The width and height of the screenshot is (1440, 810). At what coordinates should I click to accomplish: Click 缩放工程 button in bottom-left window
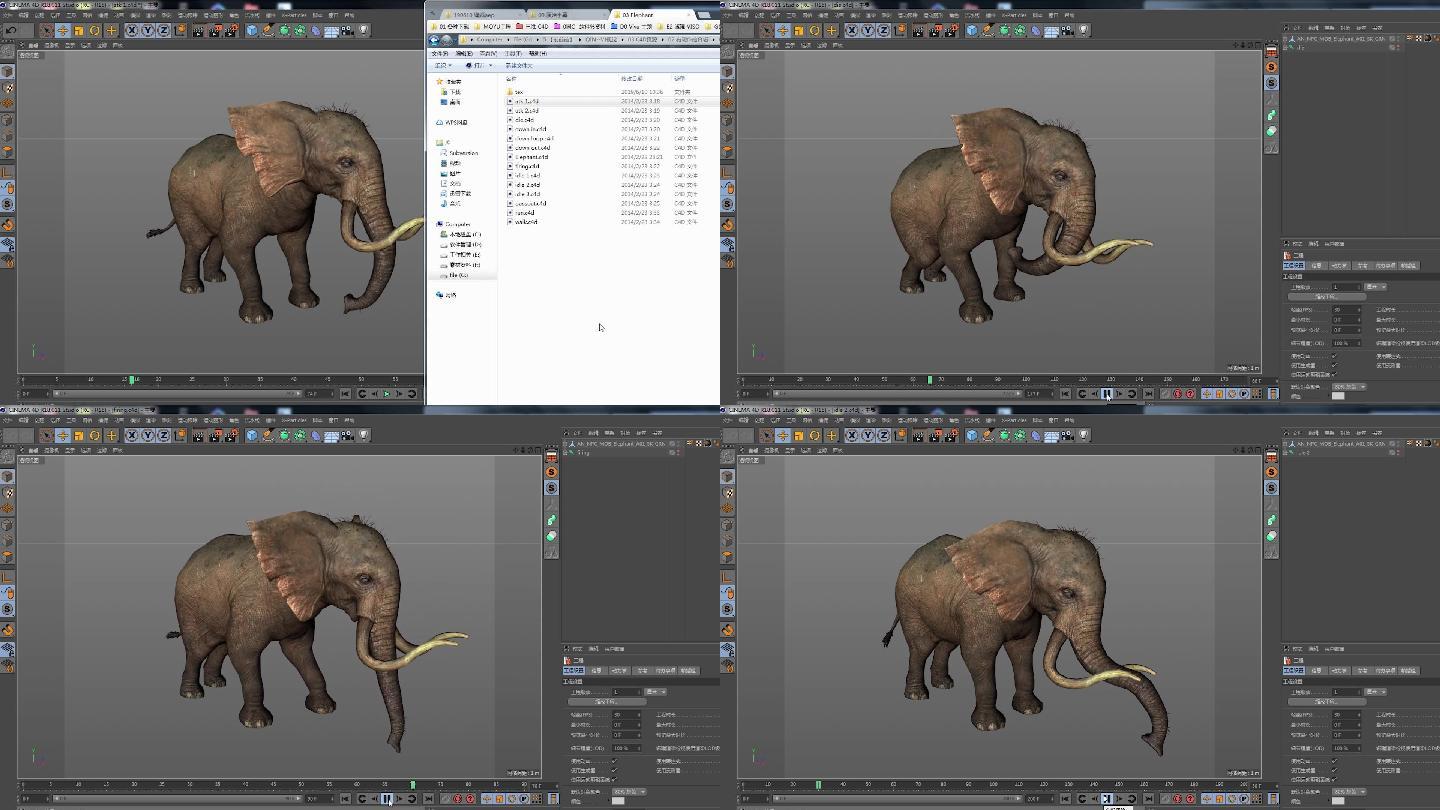click(607, 702)
